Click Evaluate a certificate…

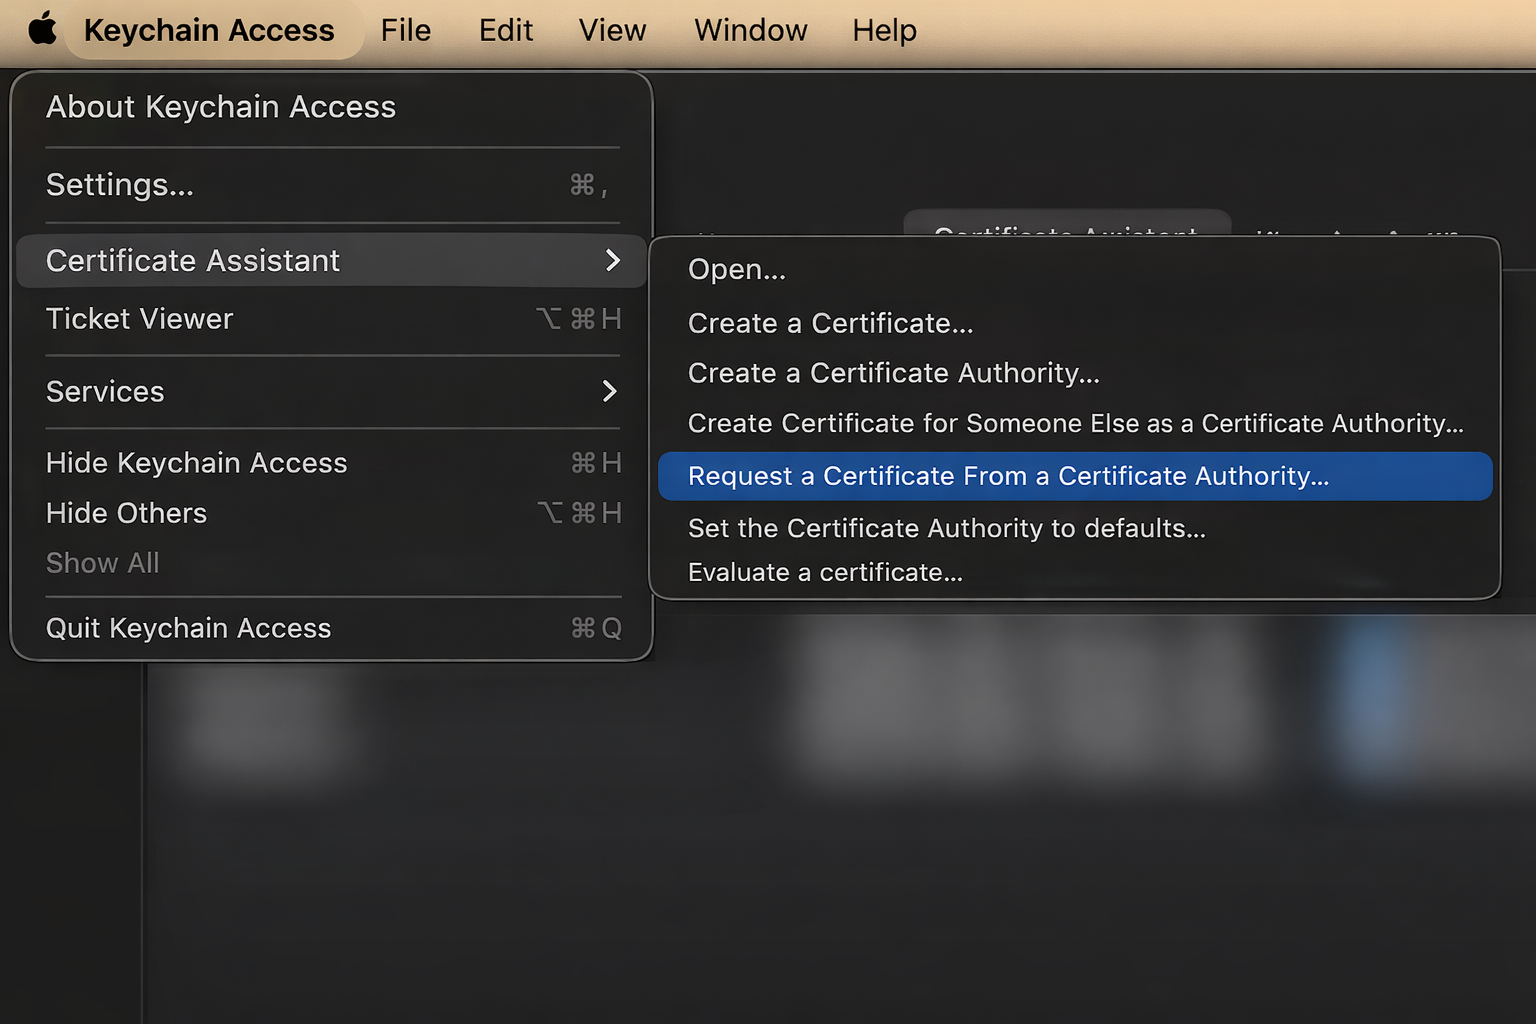coord(825,572)
